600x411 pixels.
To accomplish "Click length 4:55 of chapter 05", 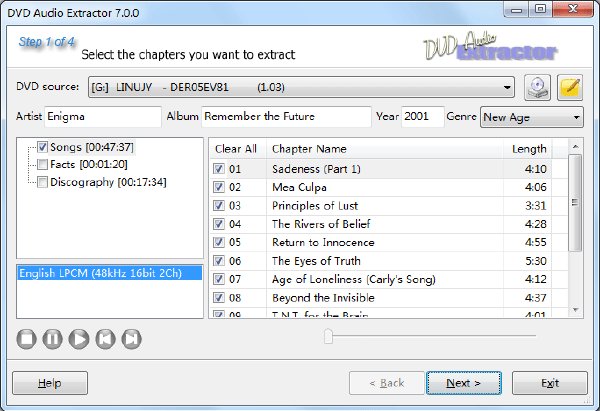I will pos(536,242).
